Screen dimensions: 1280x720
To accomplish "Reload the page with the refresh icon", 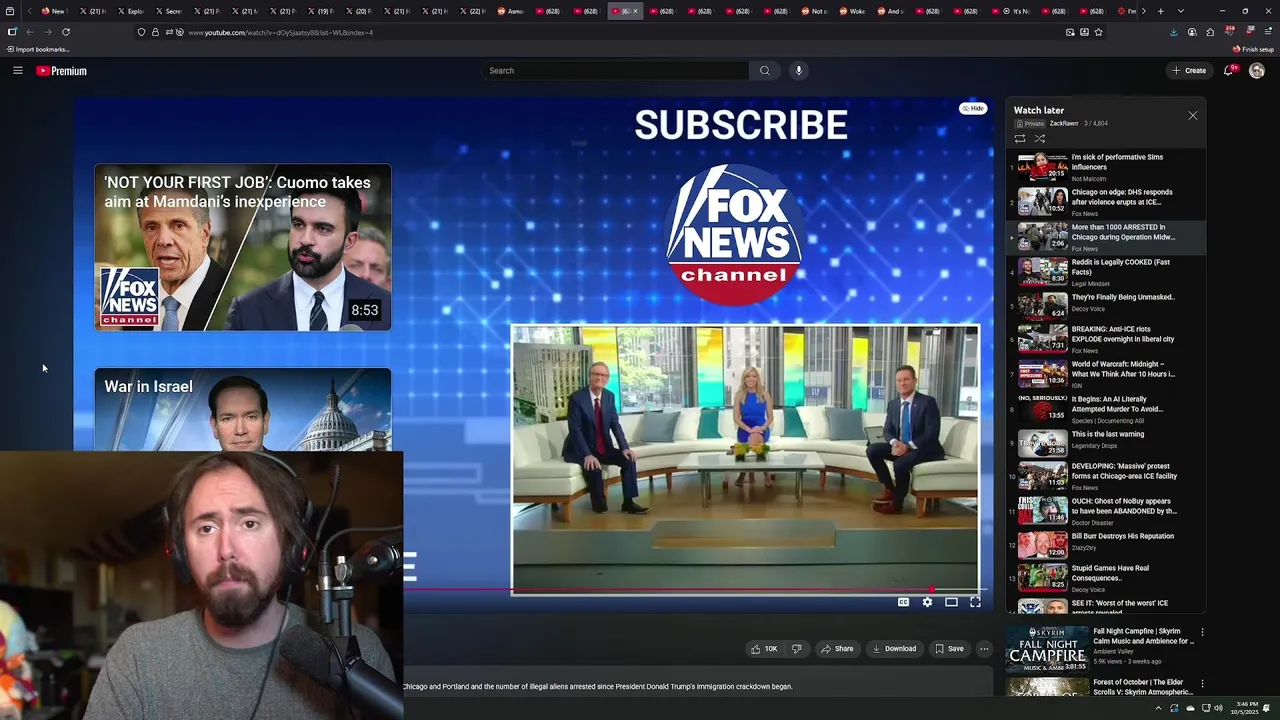I will (66, 32).
